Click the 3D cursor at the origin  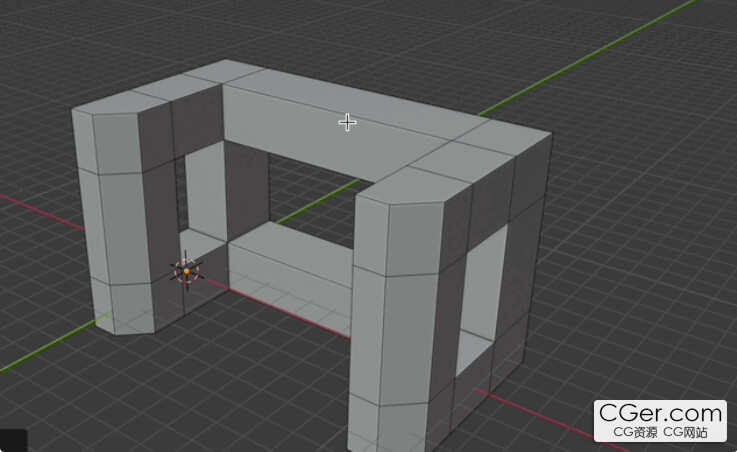pos(186,270)
